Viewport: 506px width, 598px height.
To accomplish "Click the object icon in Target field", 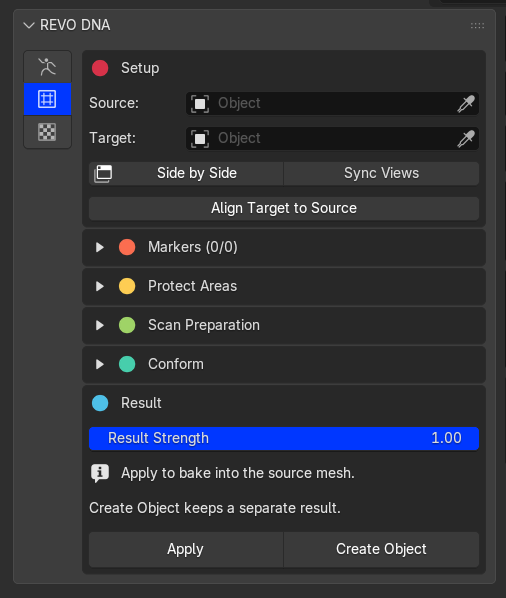I will [200, 138].
